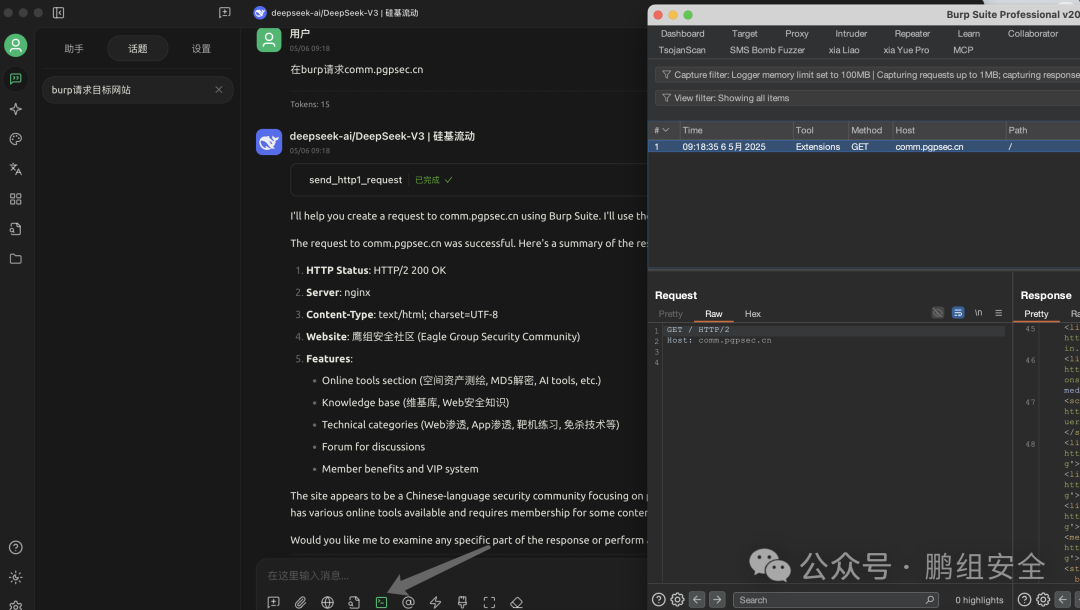This screenshot has width=1080, height=610.
Task: Open knowledge base search icon in input toolbar
Action: (354, 602)
